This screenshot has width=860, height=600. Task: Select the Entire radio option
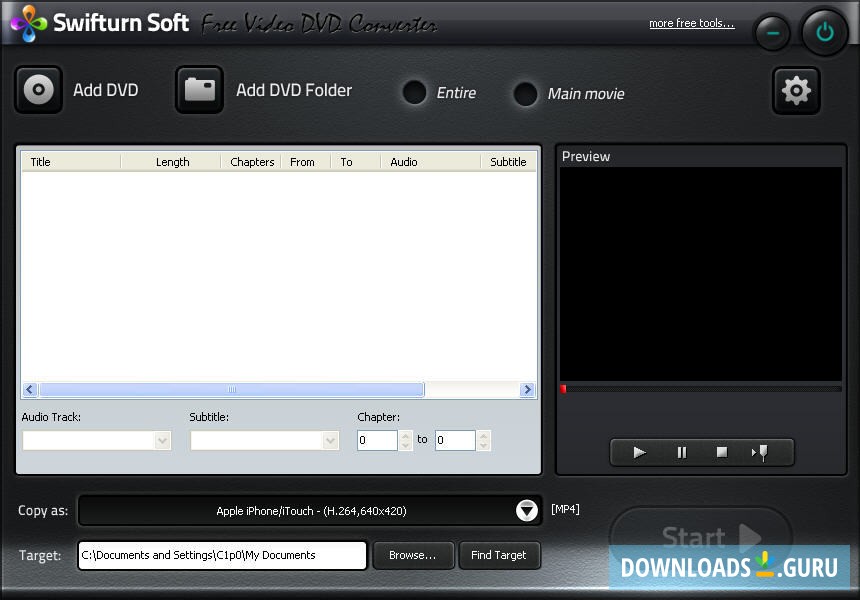coord(414,93)
